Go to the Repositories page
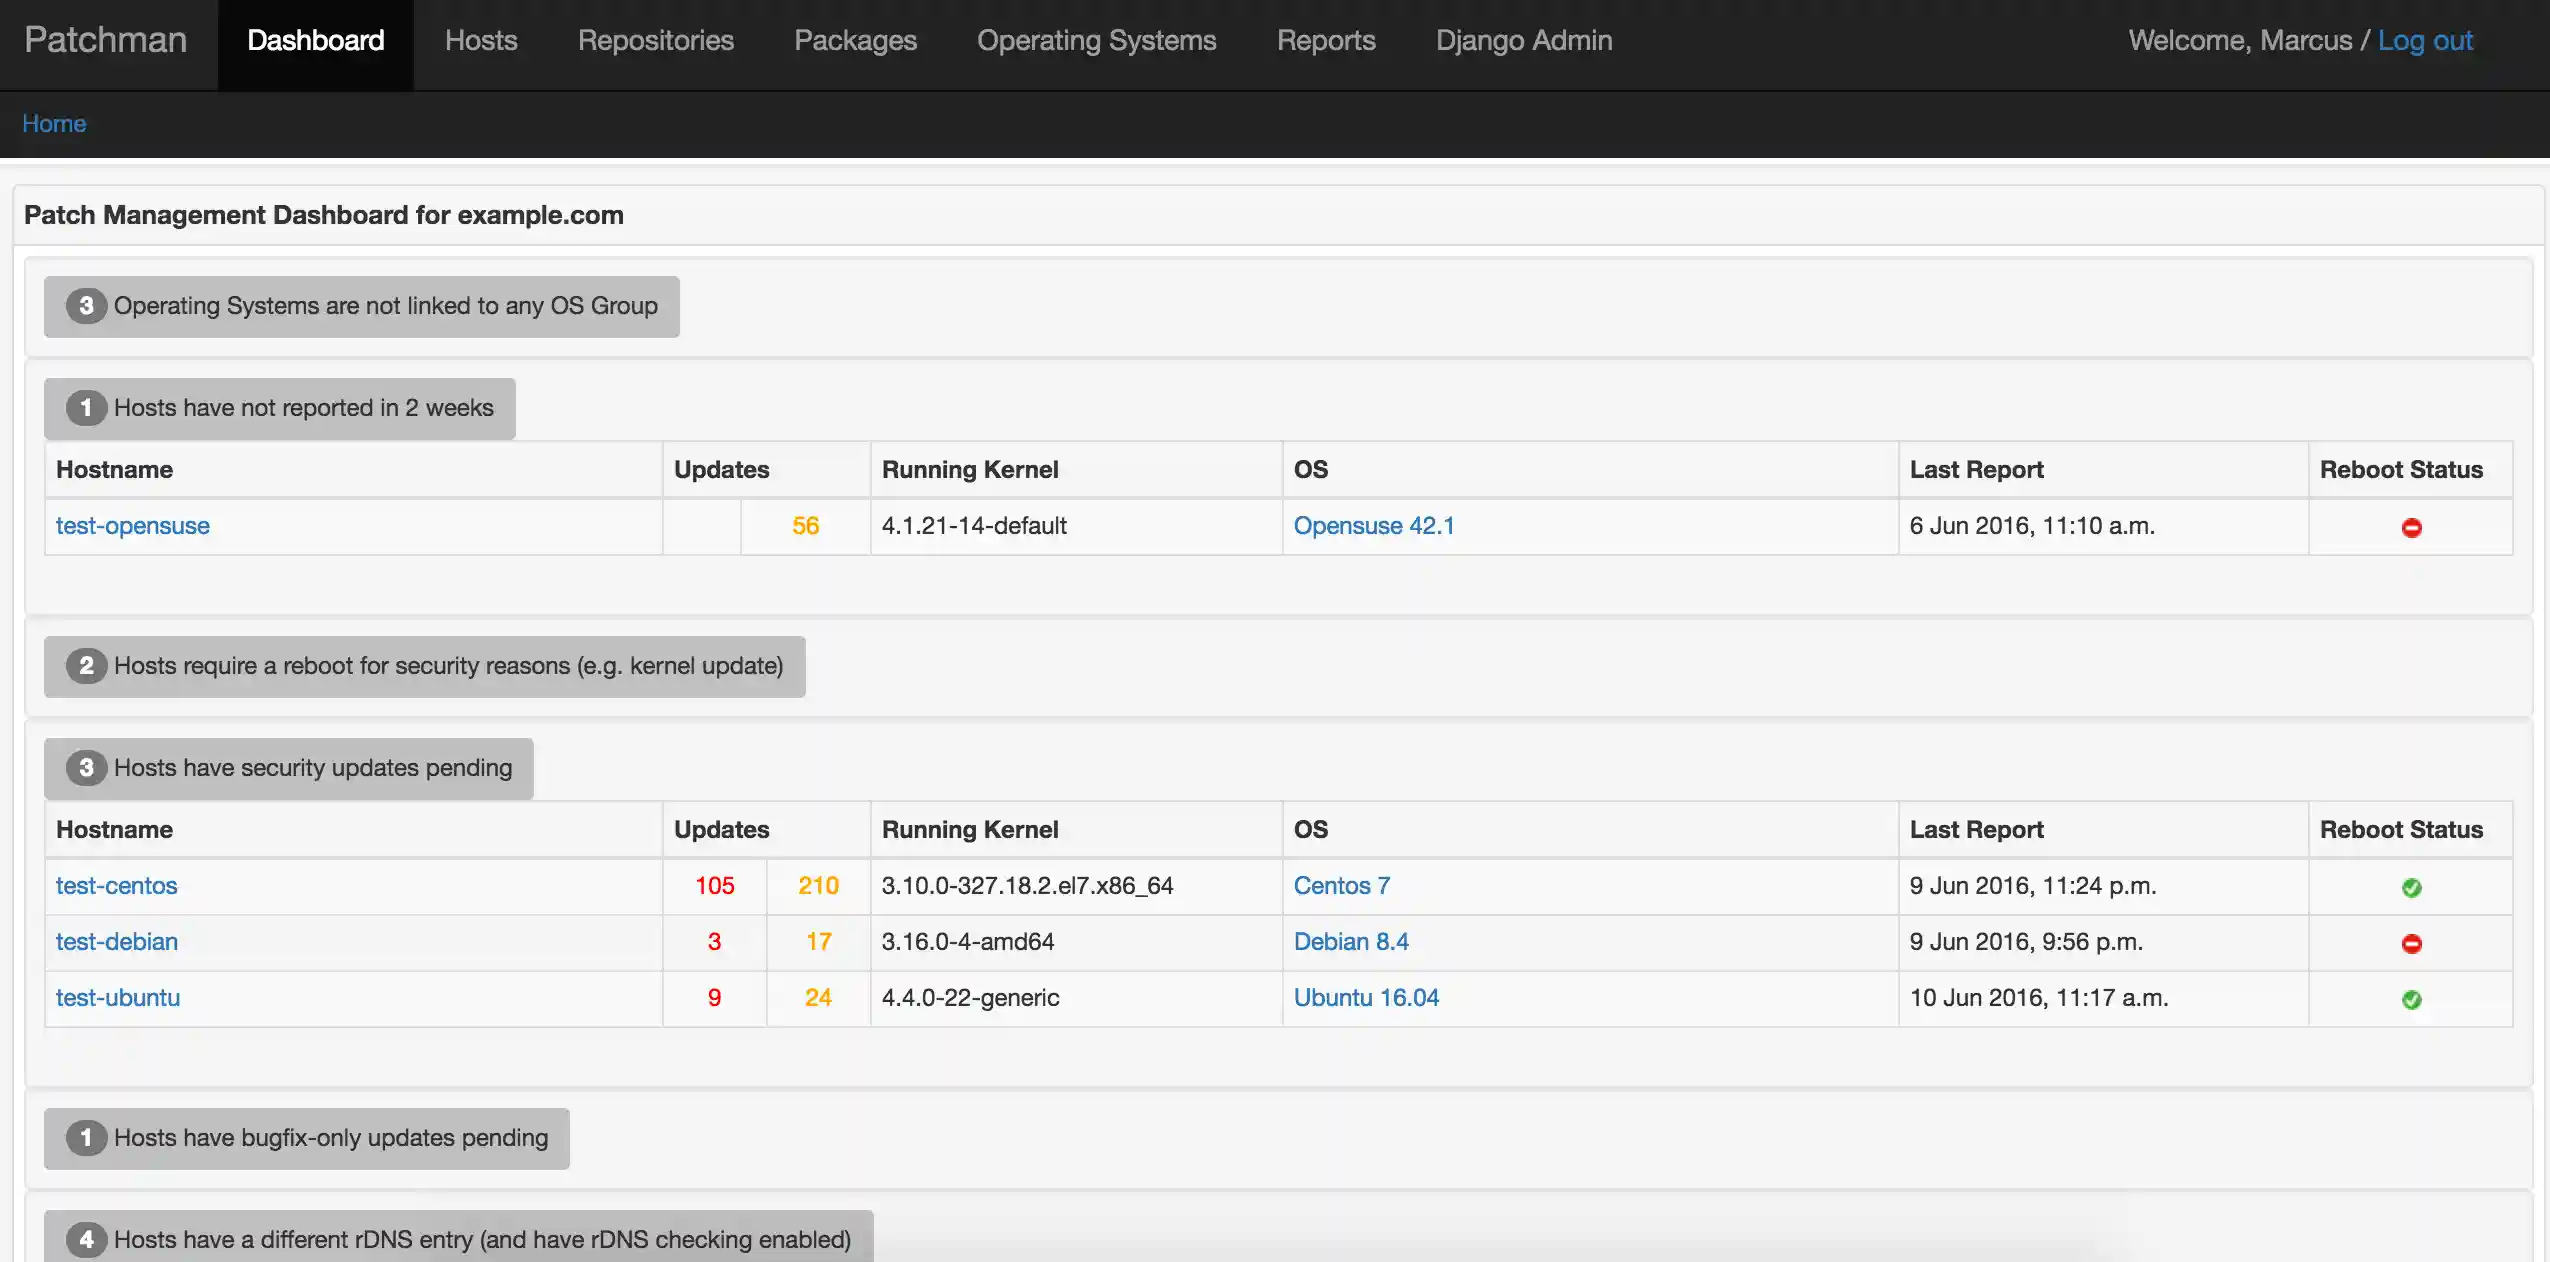This screenshot has height=1262, width=2550. pyautogui.click(x=655, y=40)
